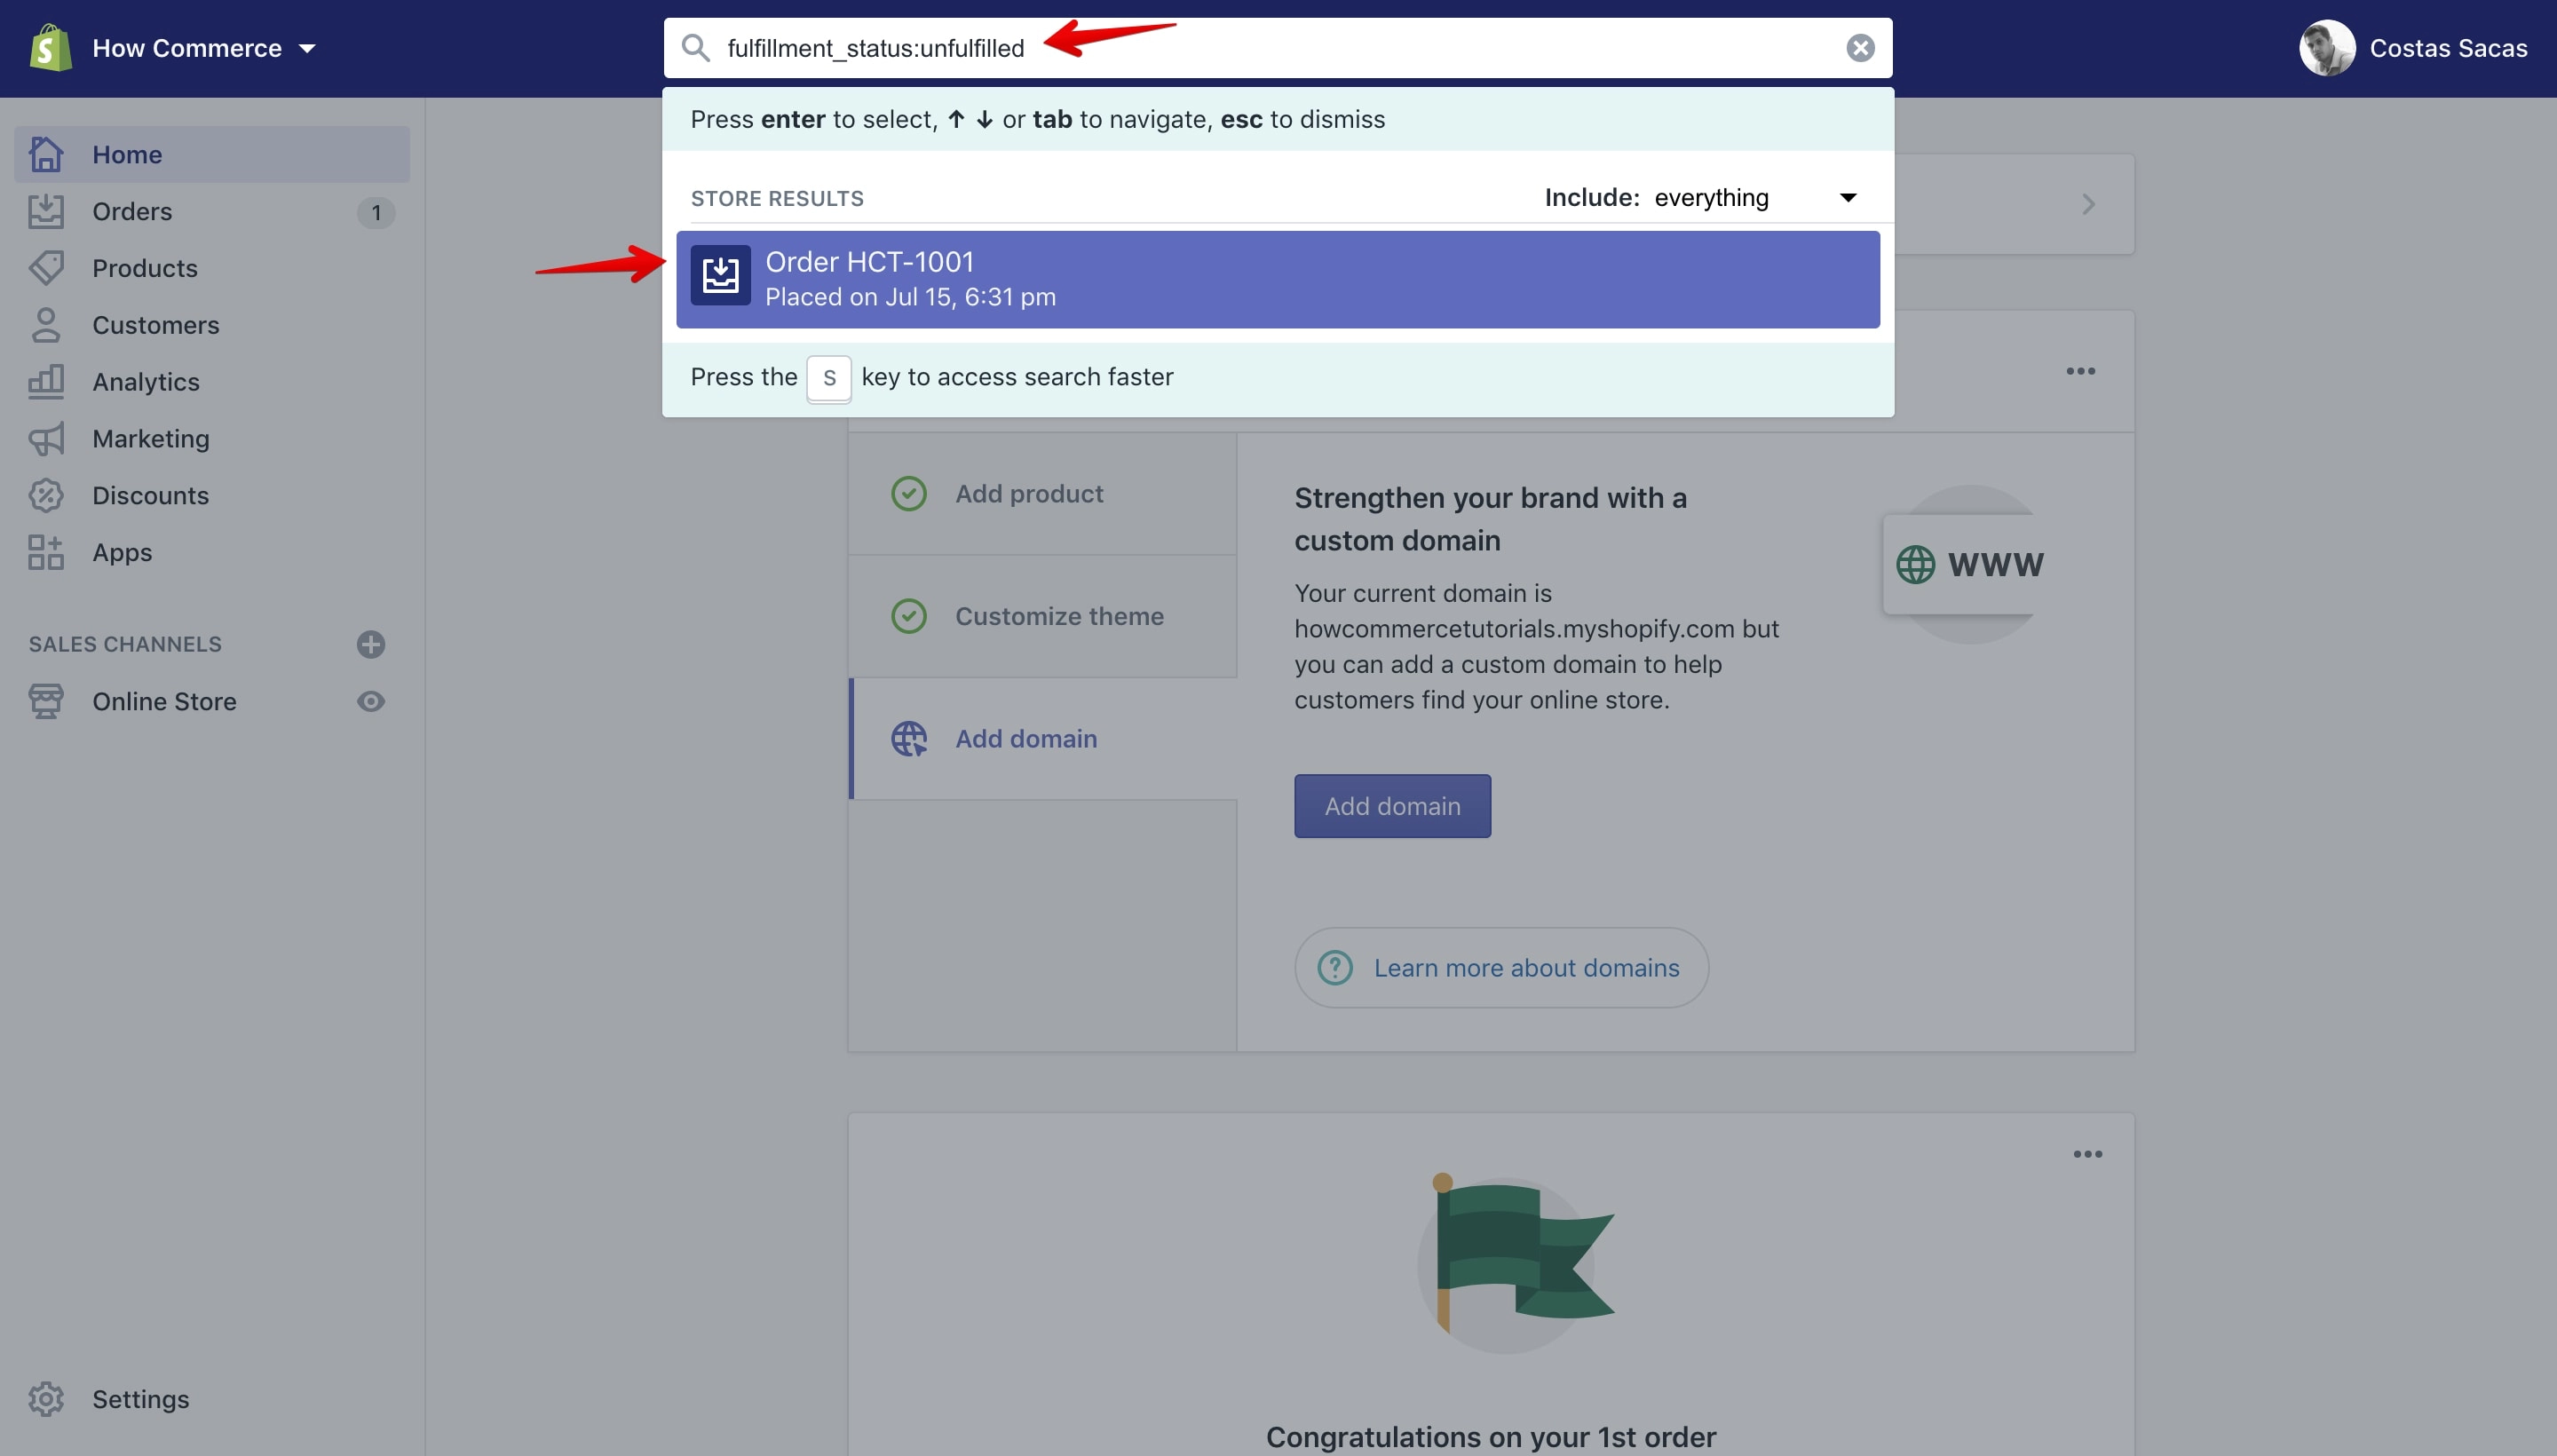The image size is (2557, 1456).
Task: Click the Add product checkmark icon
Action: point(909,494)
